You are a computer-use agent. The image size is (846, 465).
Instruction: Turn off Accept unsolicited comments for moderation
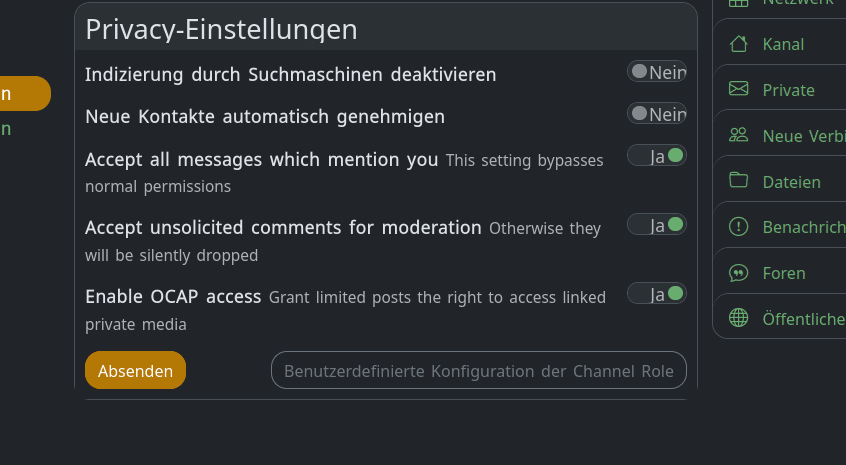coord(656,225)
